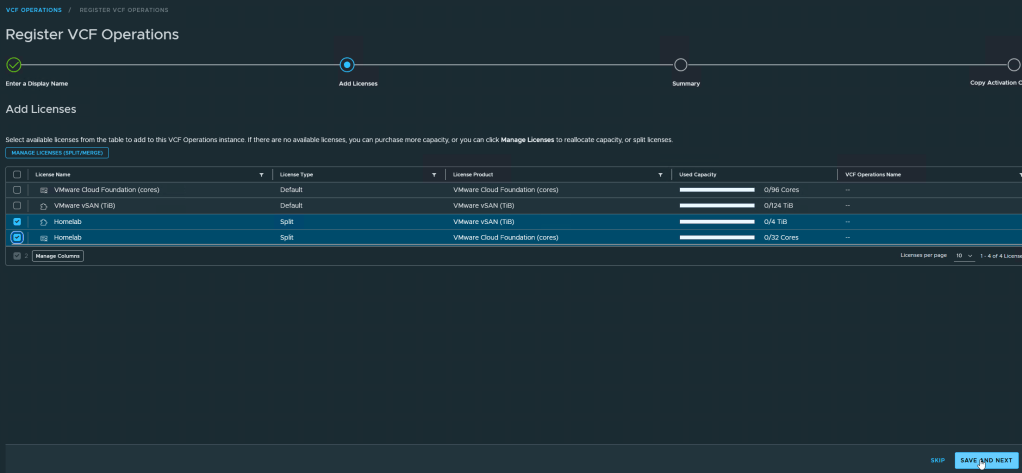The image size is (1022, 473).
Task: Click the VMware vSAN (TiB) license icon
Action: (x=44, y=206)
